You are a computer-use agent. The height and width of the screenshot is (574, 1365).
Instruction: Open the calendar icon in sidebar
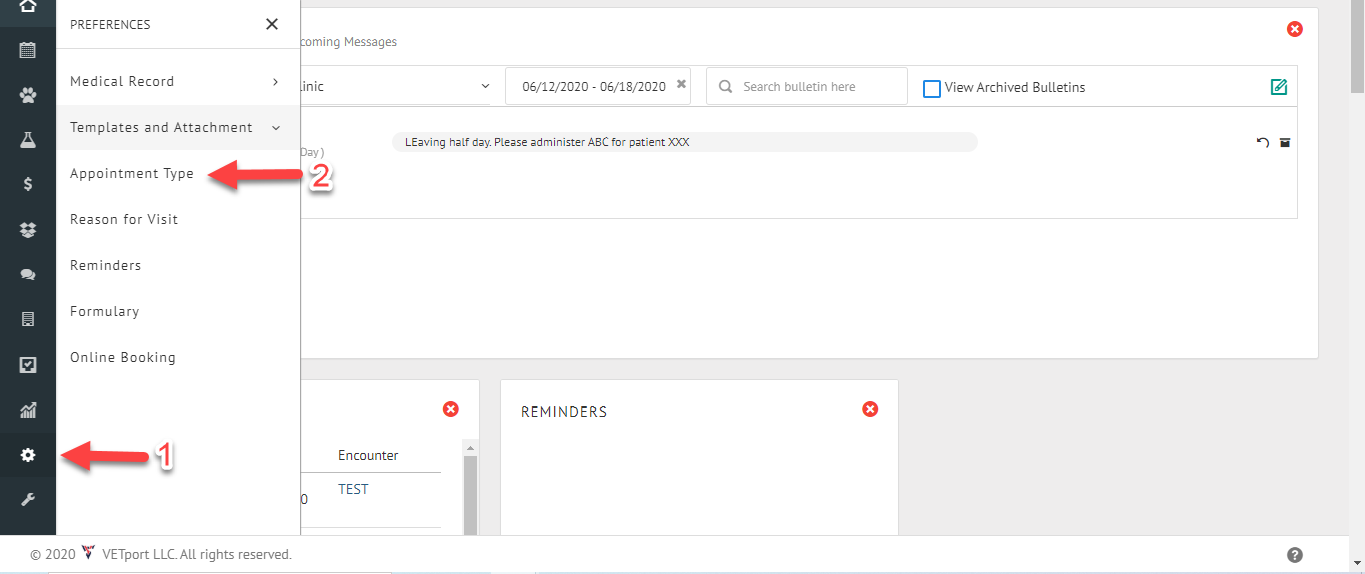point(28,49)
